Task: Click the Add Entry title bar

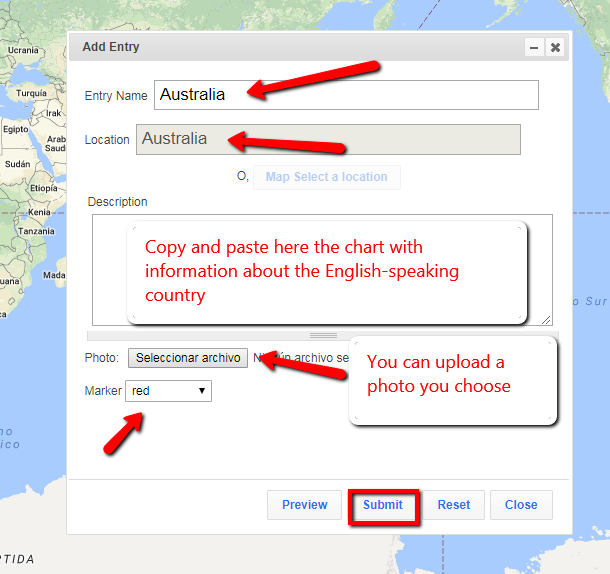Action: (x=300, y=47)
